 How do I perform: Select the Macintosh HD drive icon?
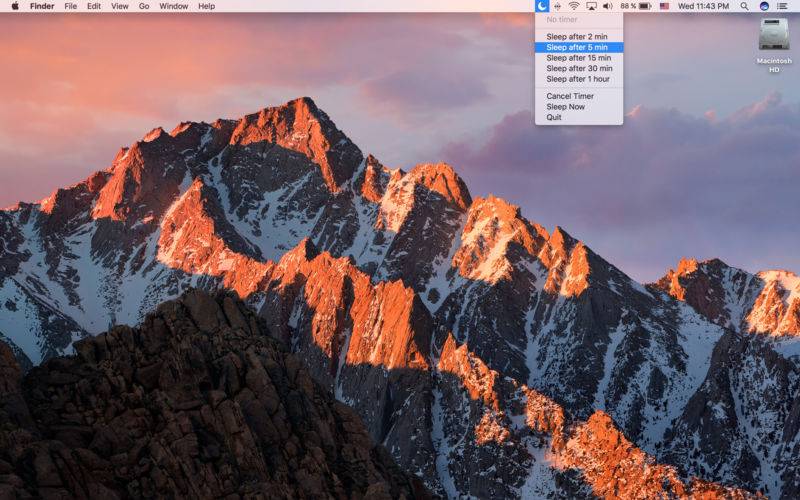pyautogui.click(x=774, y=35)
